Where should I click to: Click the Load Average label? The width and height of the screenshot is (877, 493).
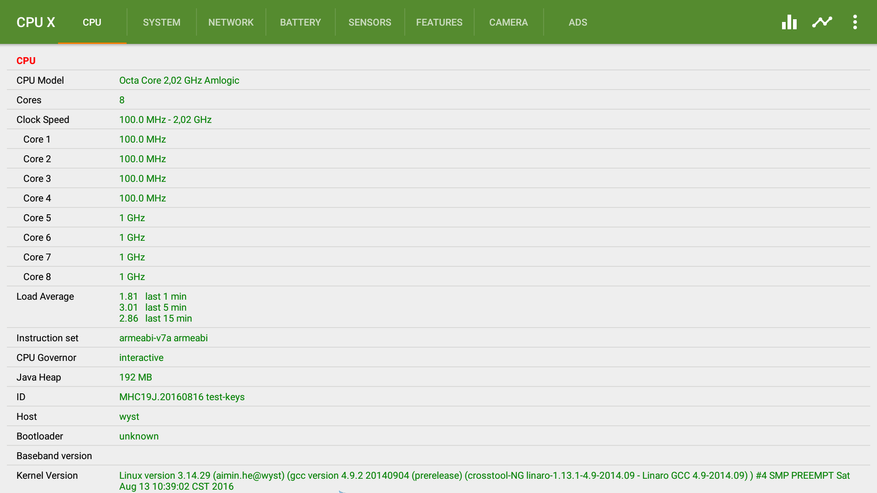pyautogui.click(x=45, y=296)
